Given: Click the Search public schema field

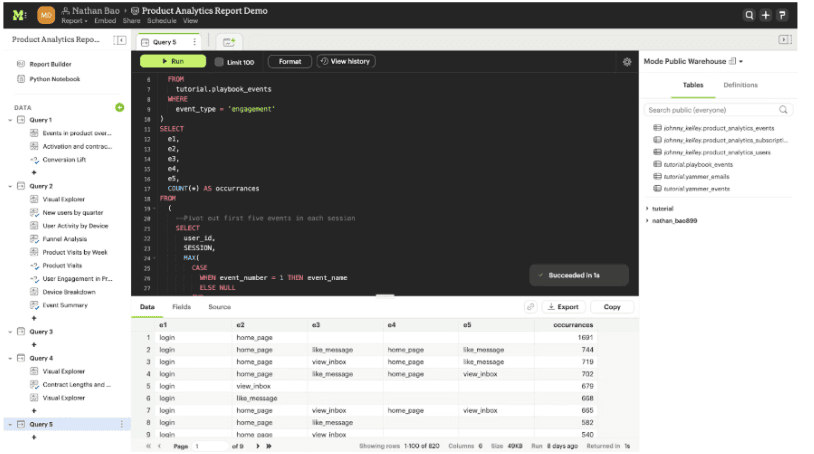Looking at the screenshot, I should click(718, 110).
